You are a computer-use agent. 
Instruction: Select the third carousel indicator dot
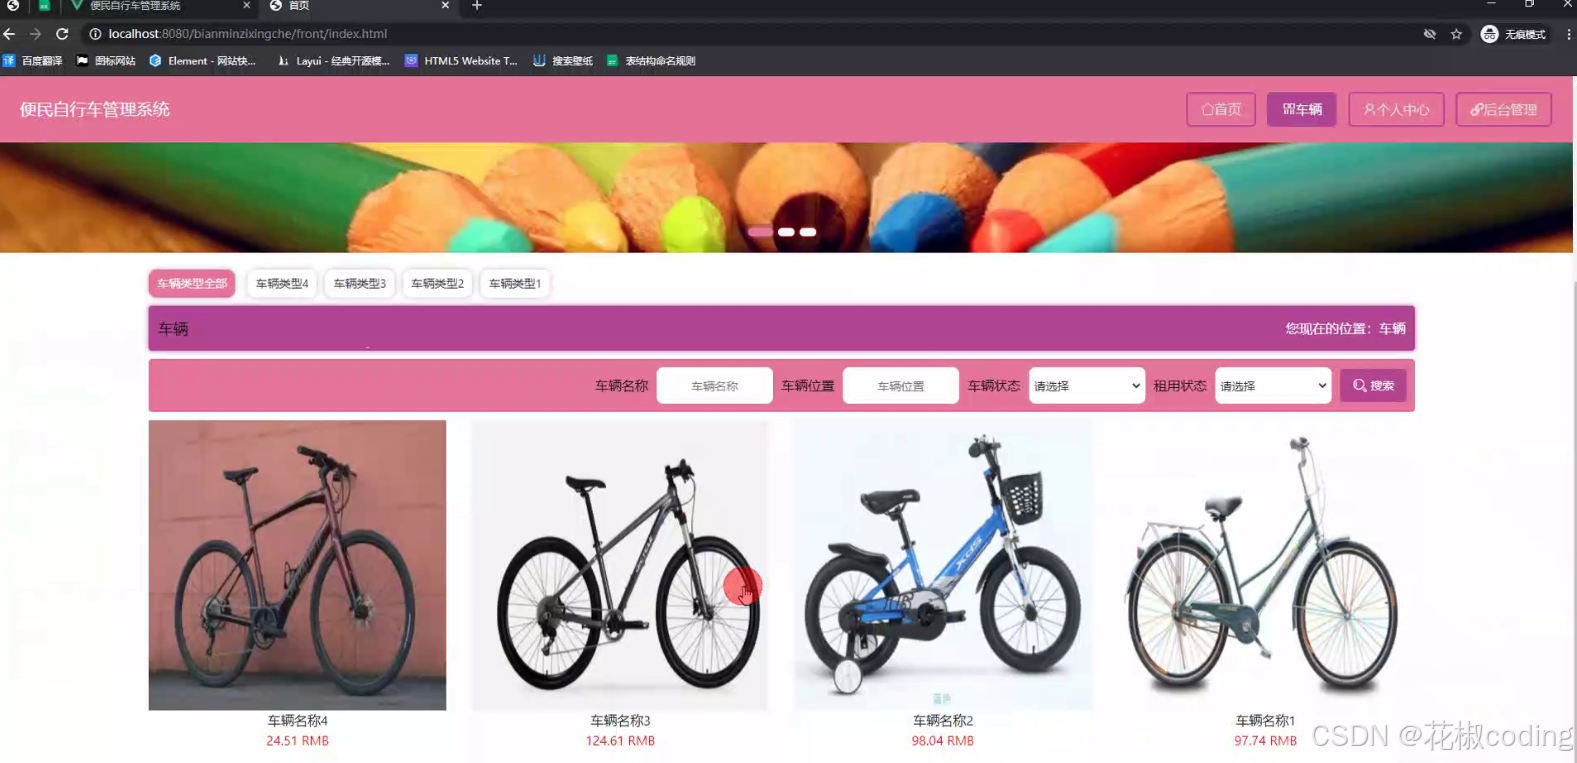tap(808, 232)
